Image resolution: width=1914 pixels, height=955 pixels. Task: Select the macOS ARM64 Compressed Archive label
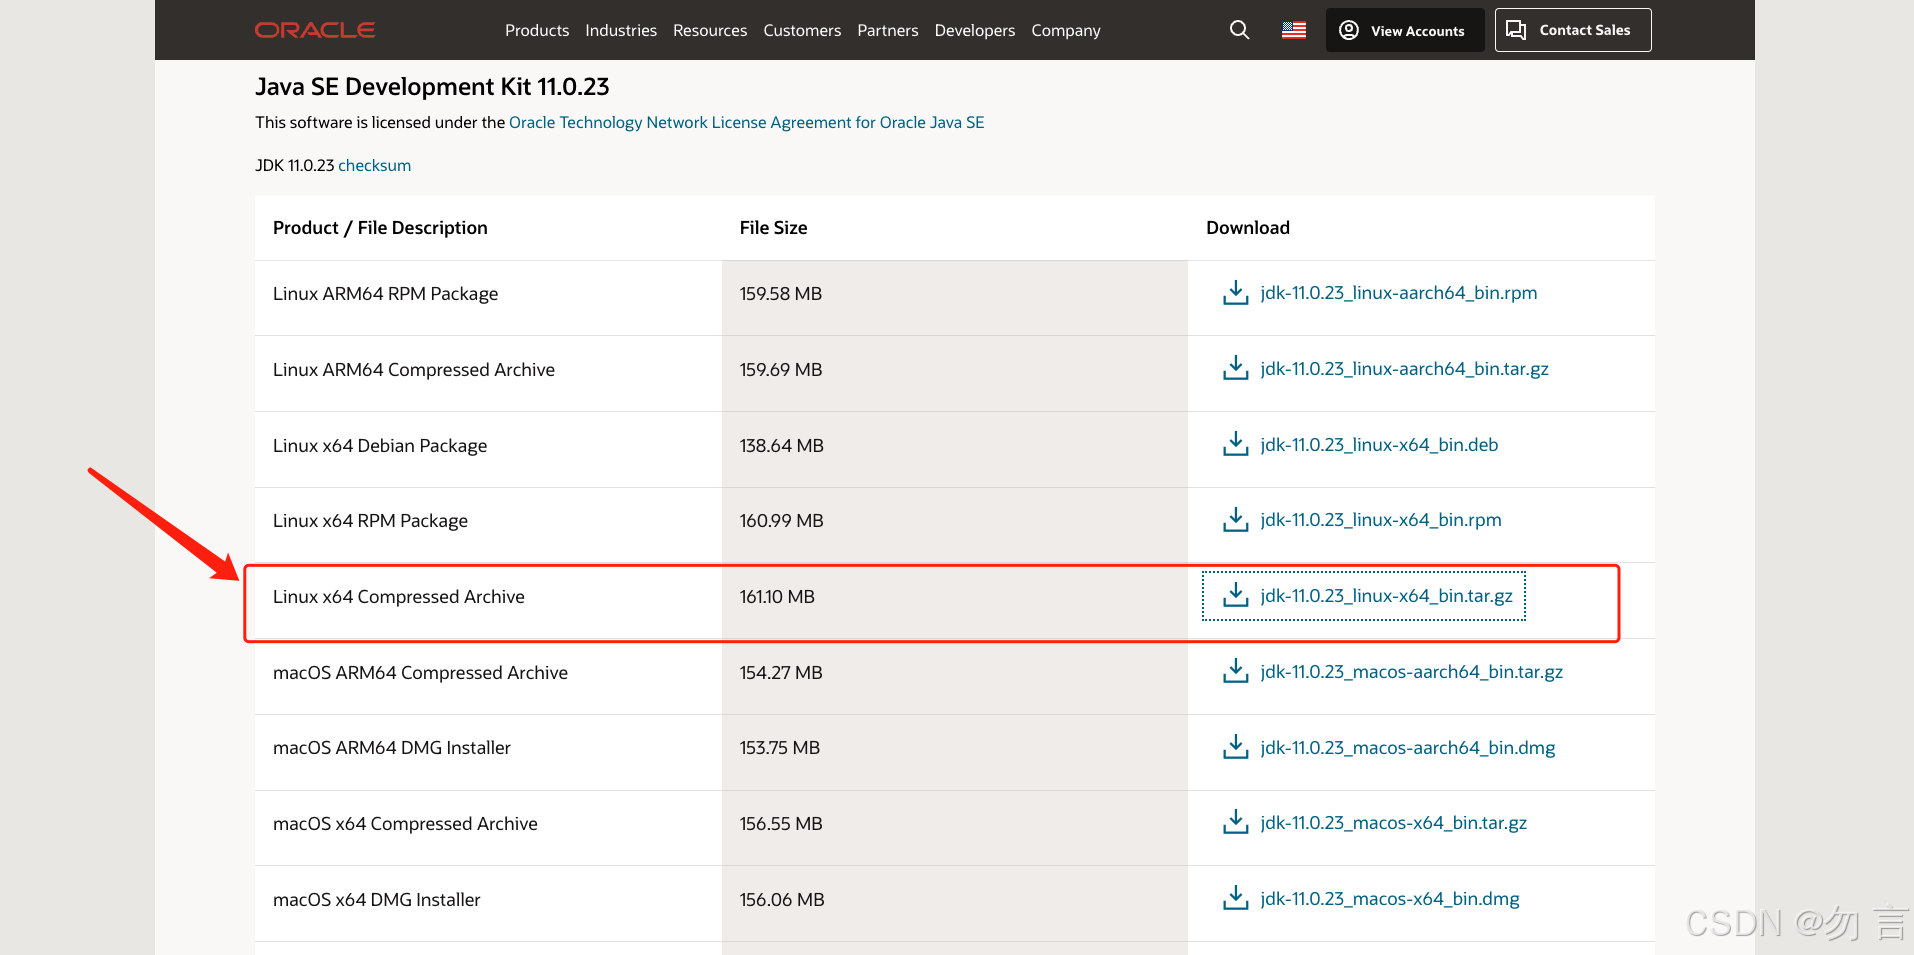click(x=420, y=673)
